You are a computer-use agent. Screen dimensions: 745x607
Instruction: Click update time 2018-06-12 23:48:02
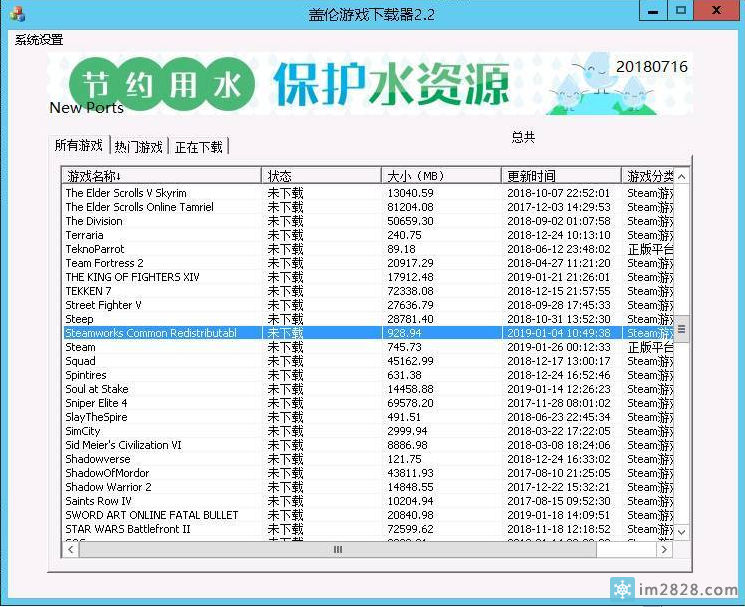(559, 249)
